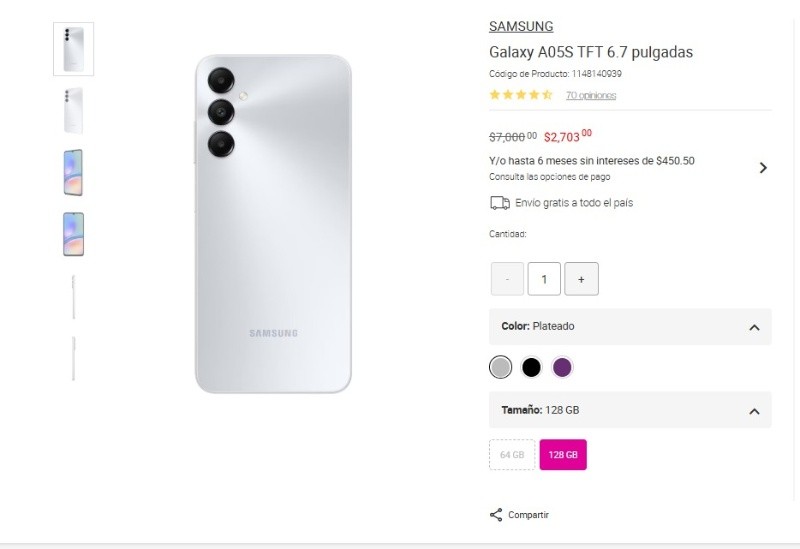The width and height of the screenshot is (800, 549).
Task: Select first thumbnail of phone back
Action: (x=73, y=49)
